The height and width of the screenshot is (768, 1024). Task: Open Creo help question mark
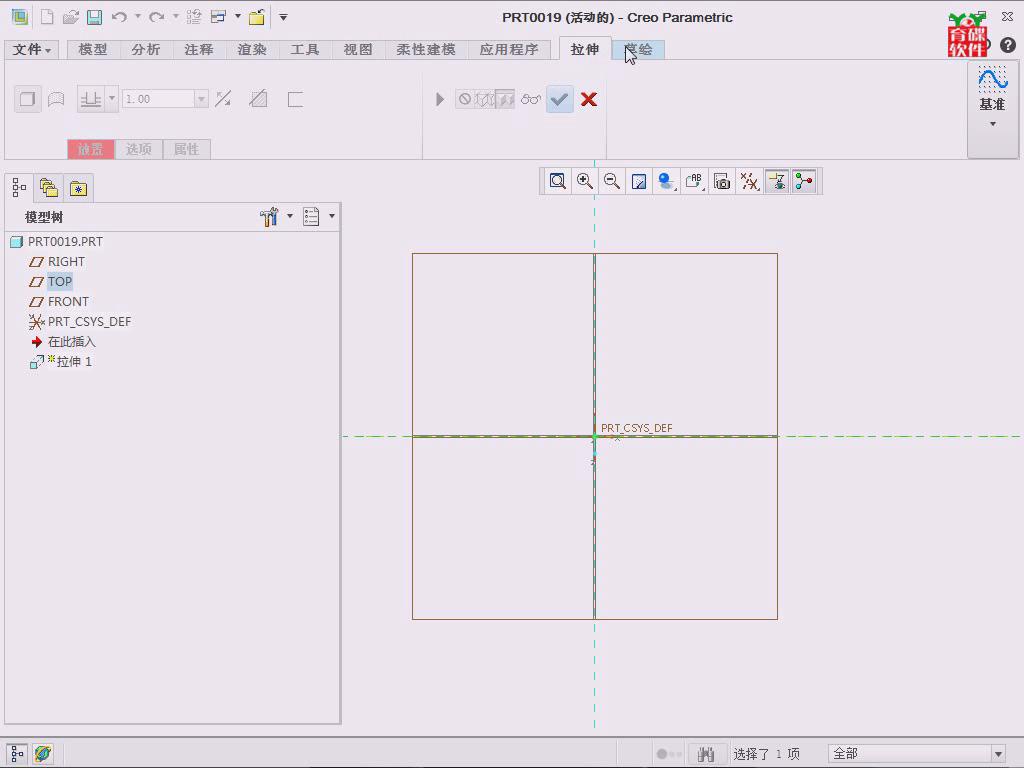(1008, 44)
